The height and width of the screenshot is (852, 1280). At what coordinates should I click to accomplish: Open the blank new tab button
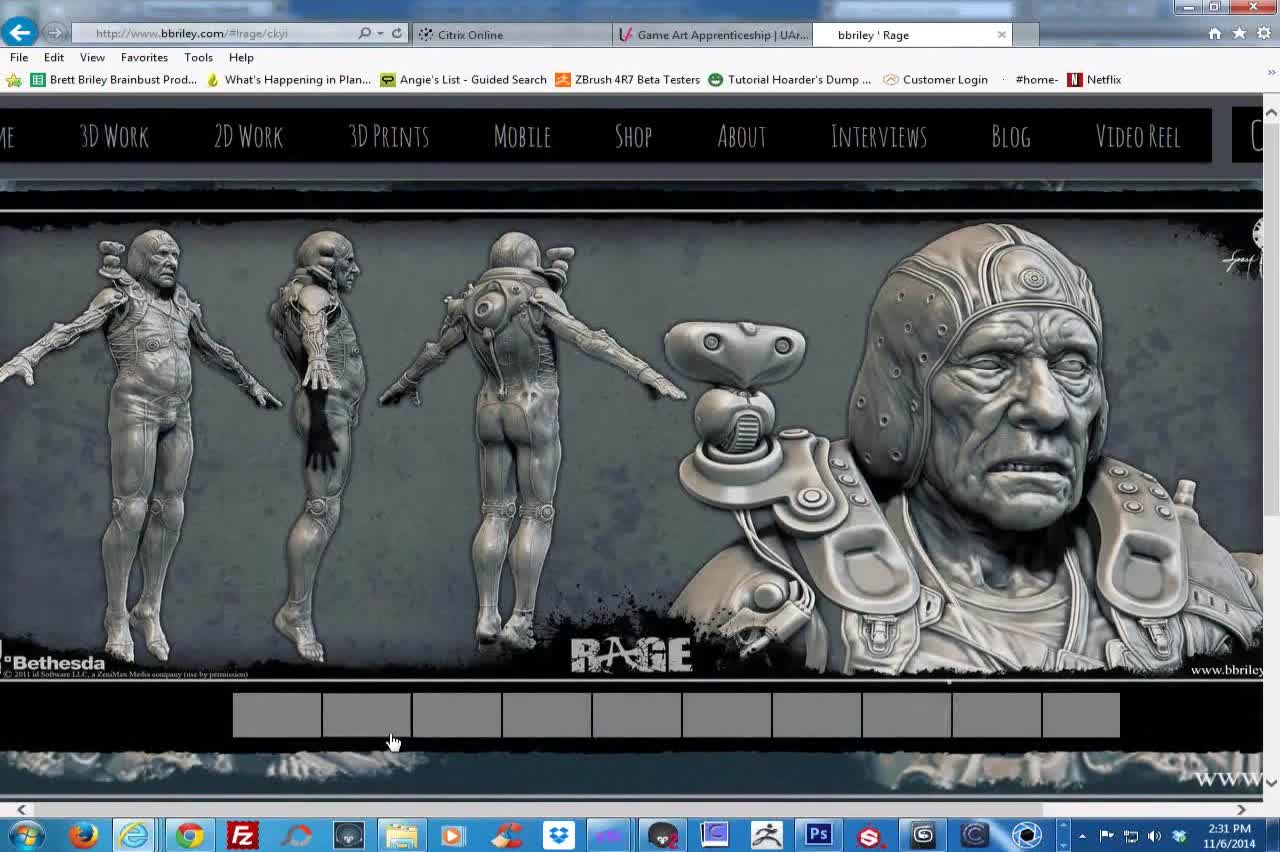coord(1026,35)
